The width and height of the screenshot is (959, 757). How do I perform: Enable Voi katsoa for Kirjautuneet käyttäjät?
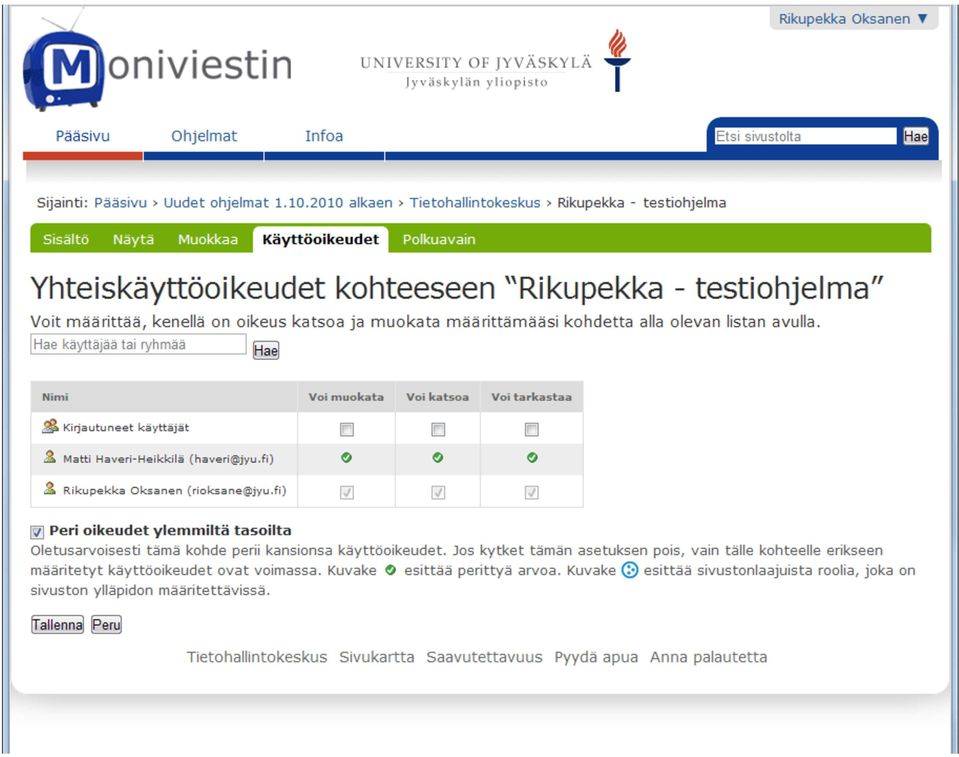[x=438, y=429]
